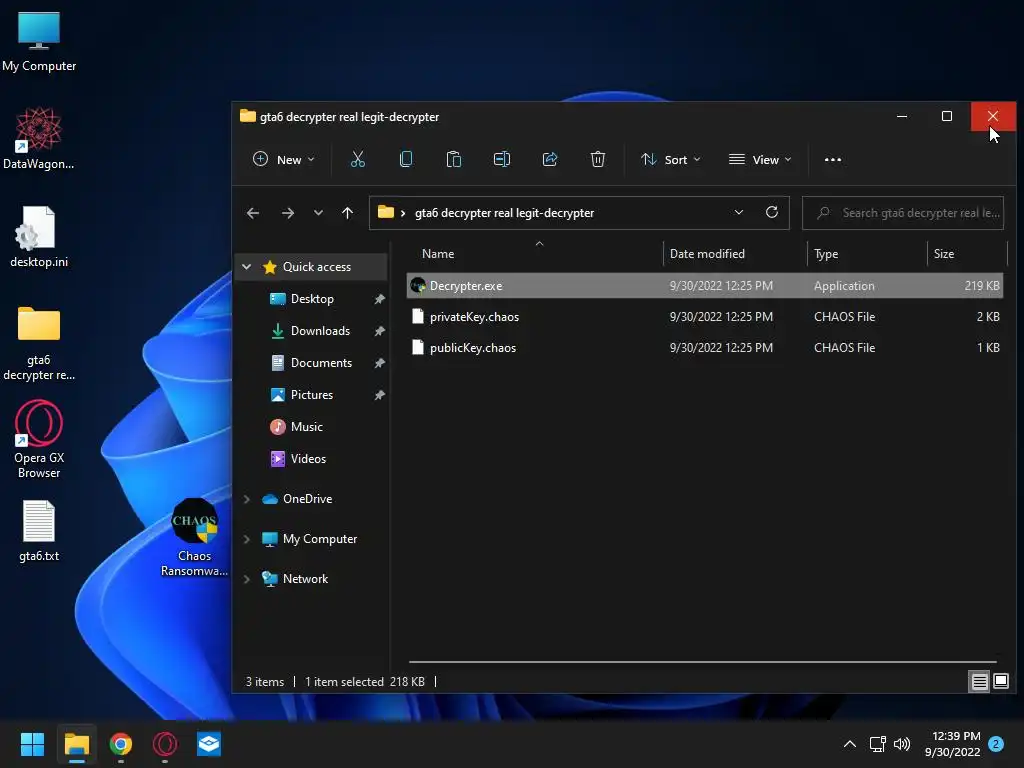The width and height of the screenshot is (1024, 768).
Task: Open the View layout dropdown
Action: 760,159
